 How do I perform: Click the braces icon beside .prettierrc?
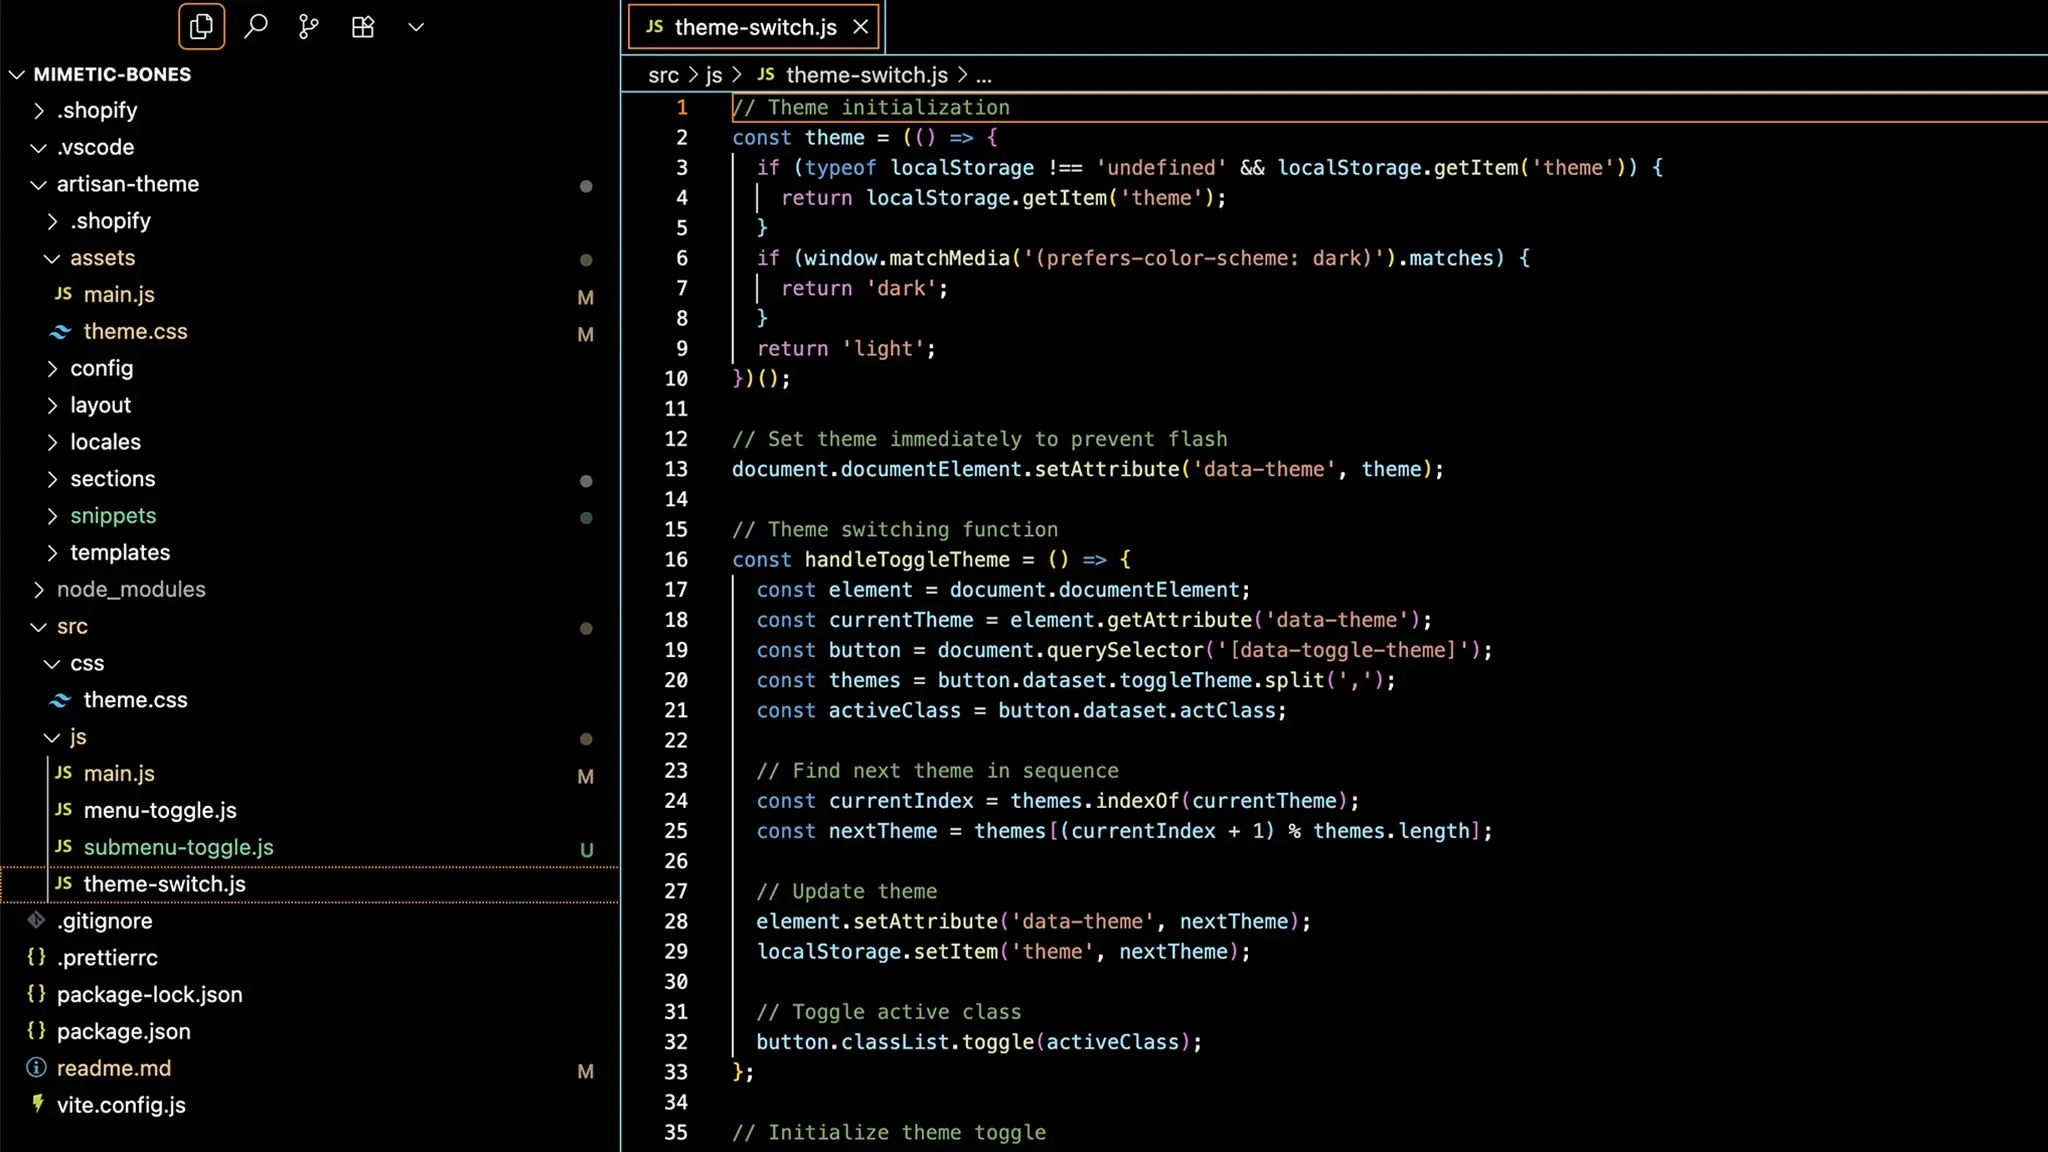click(x=36, y=957)
